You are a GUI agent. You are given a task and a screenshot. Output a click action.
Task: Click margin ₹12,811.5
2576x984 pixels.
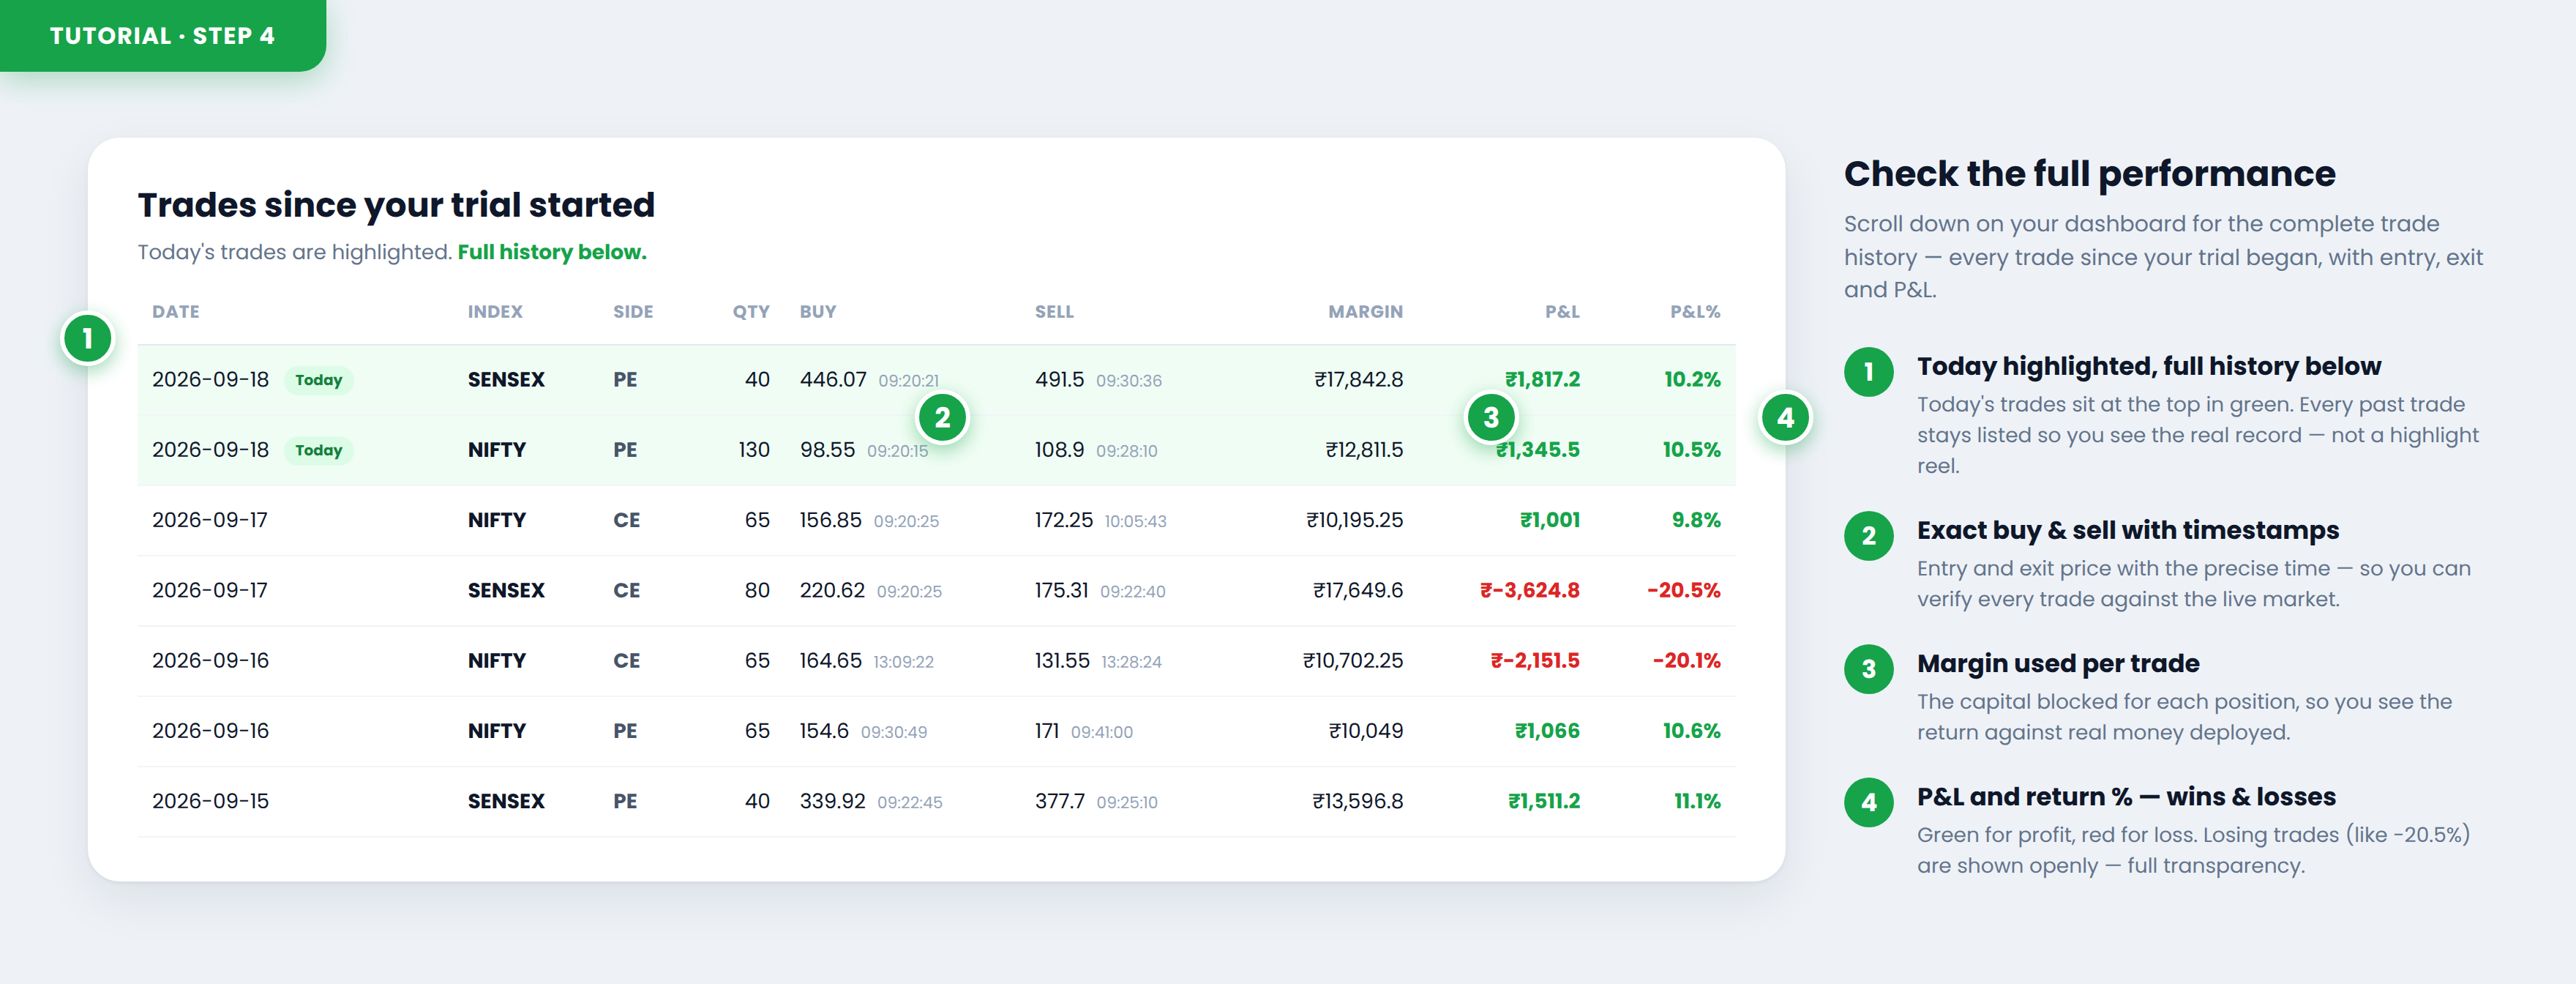1364,450
